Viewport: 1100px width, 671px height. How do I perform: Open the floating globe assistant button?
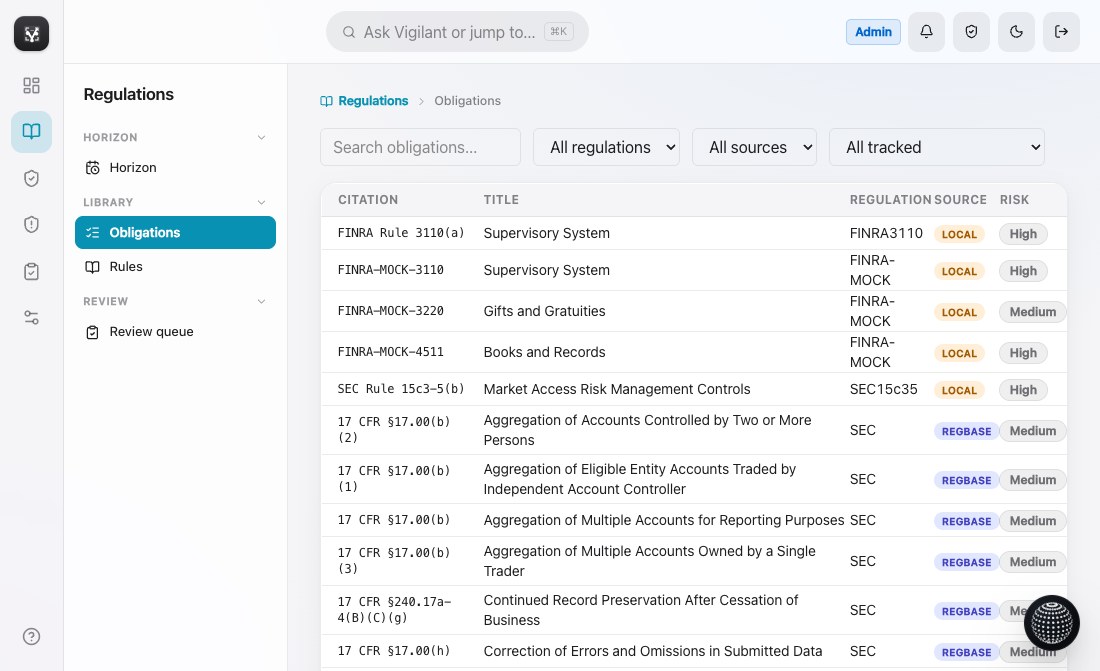click(x=1052, y=623)
